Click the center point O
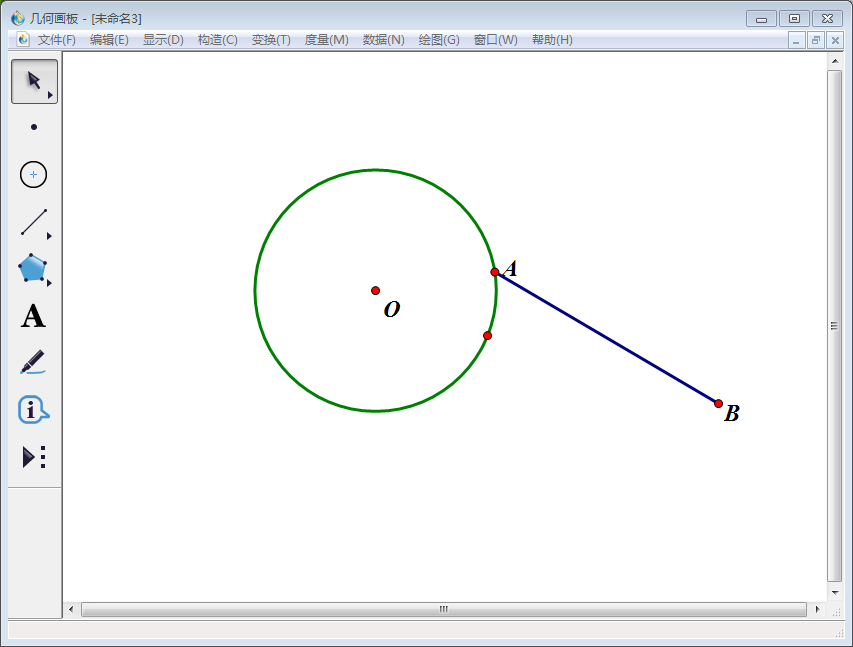853x647 pixels. (x=376, y=290)
